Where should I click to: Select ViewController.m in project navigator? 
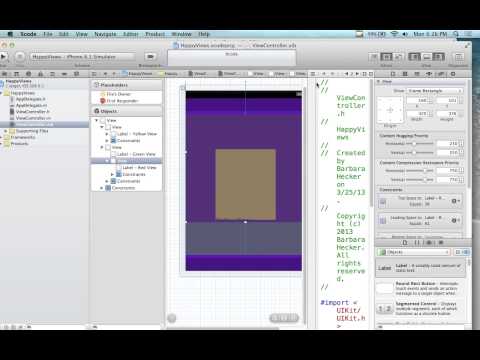[x=33, y=118]
